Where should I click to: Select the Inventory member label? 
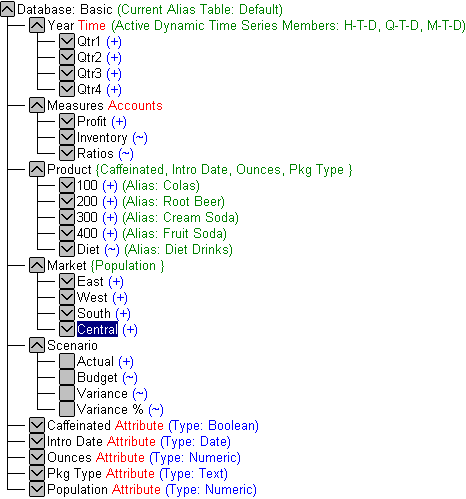(x=102, y=137)
